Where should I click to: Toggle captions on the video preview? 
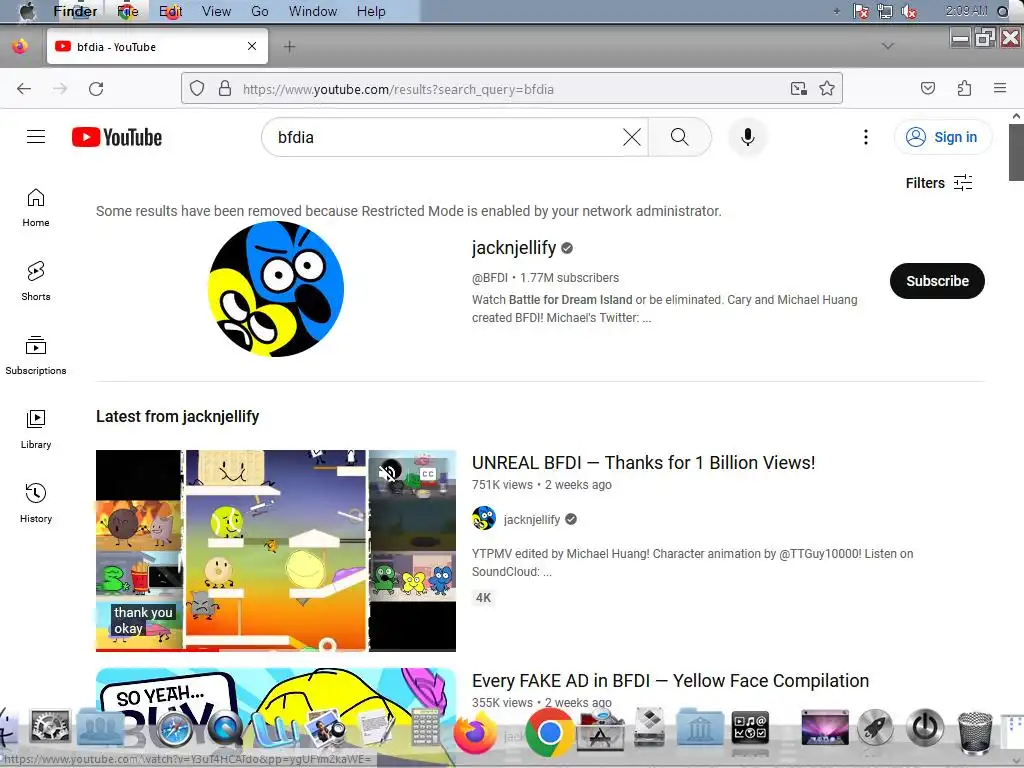coord(428,473)
